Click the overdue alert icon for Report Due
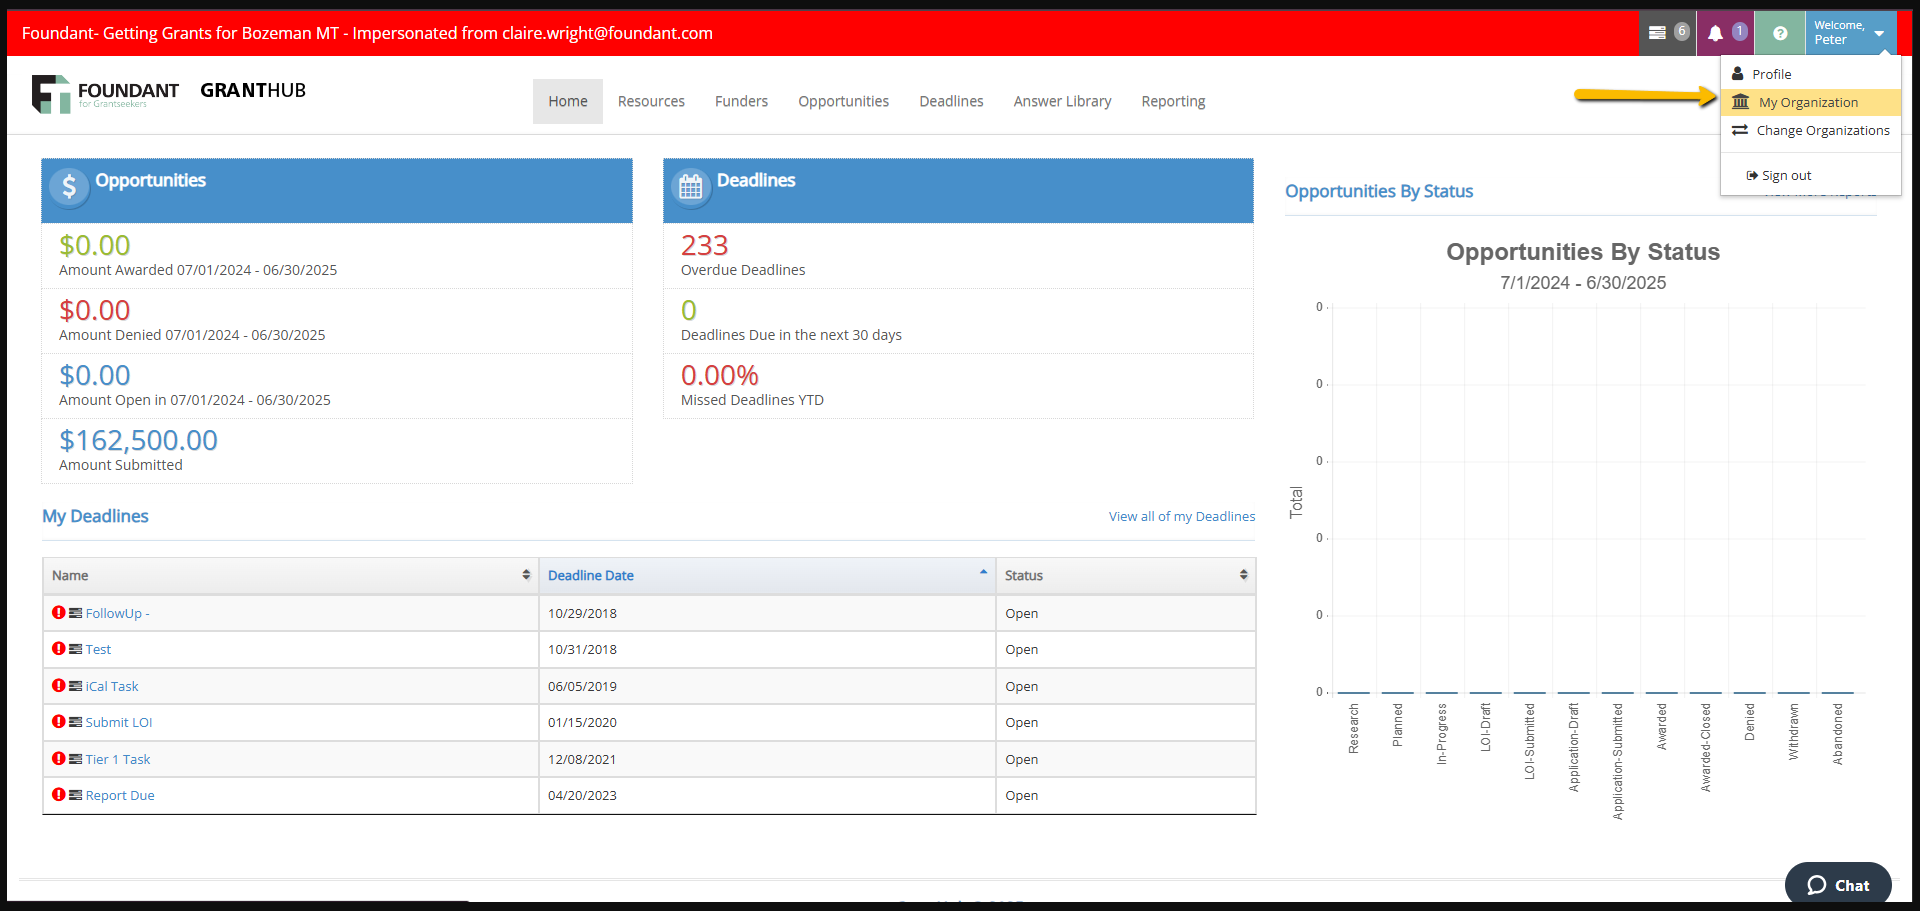The image size is (1920, 911). point(59,794)
